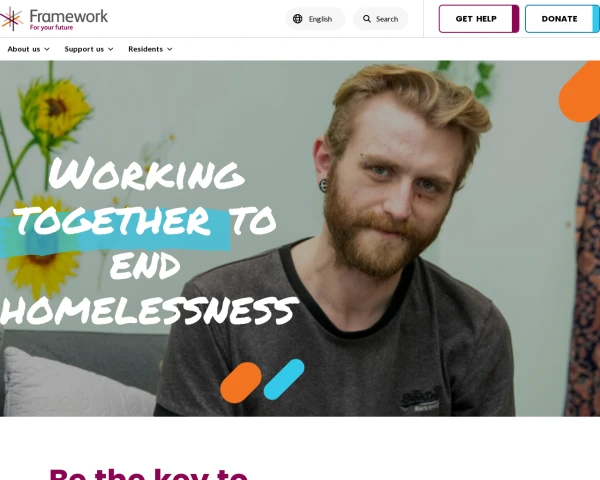Click the blue pill shape in hero
Image resolution: width=600 pixels, height=480 pixels.
(x=284, y=379)
